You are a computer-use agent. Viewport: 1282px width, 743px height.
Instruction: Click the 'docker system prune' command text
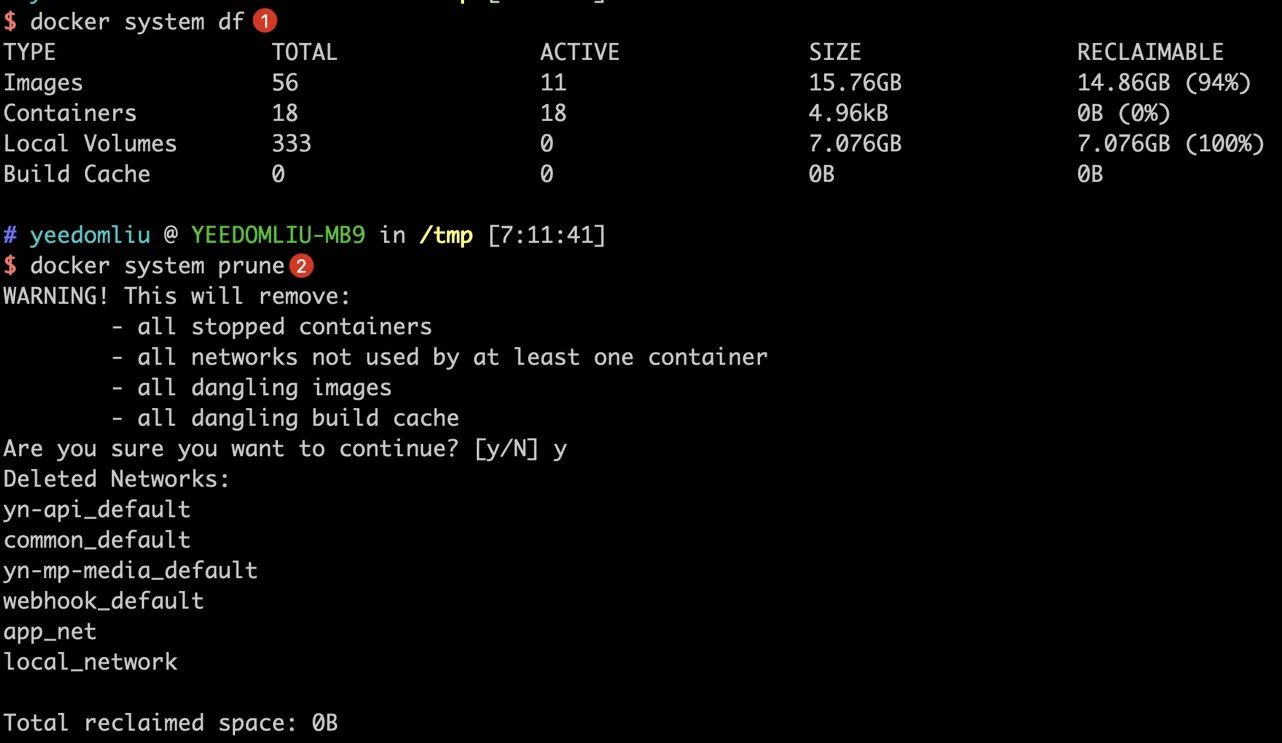(158, 266)
